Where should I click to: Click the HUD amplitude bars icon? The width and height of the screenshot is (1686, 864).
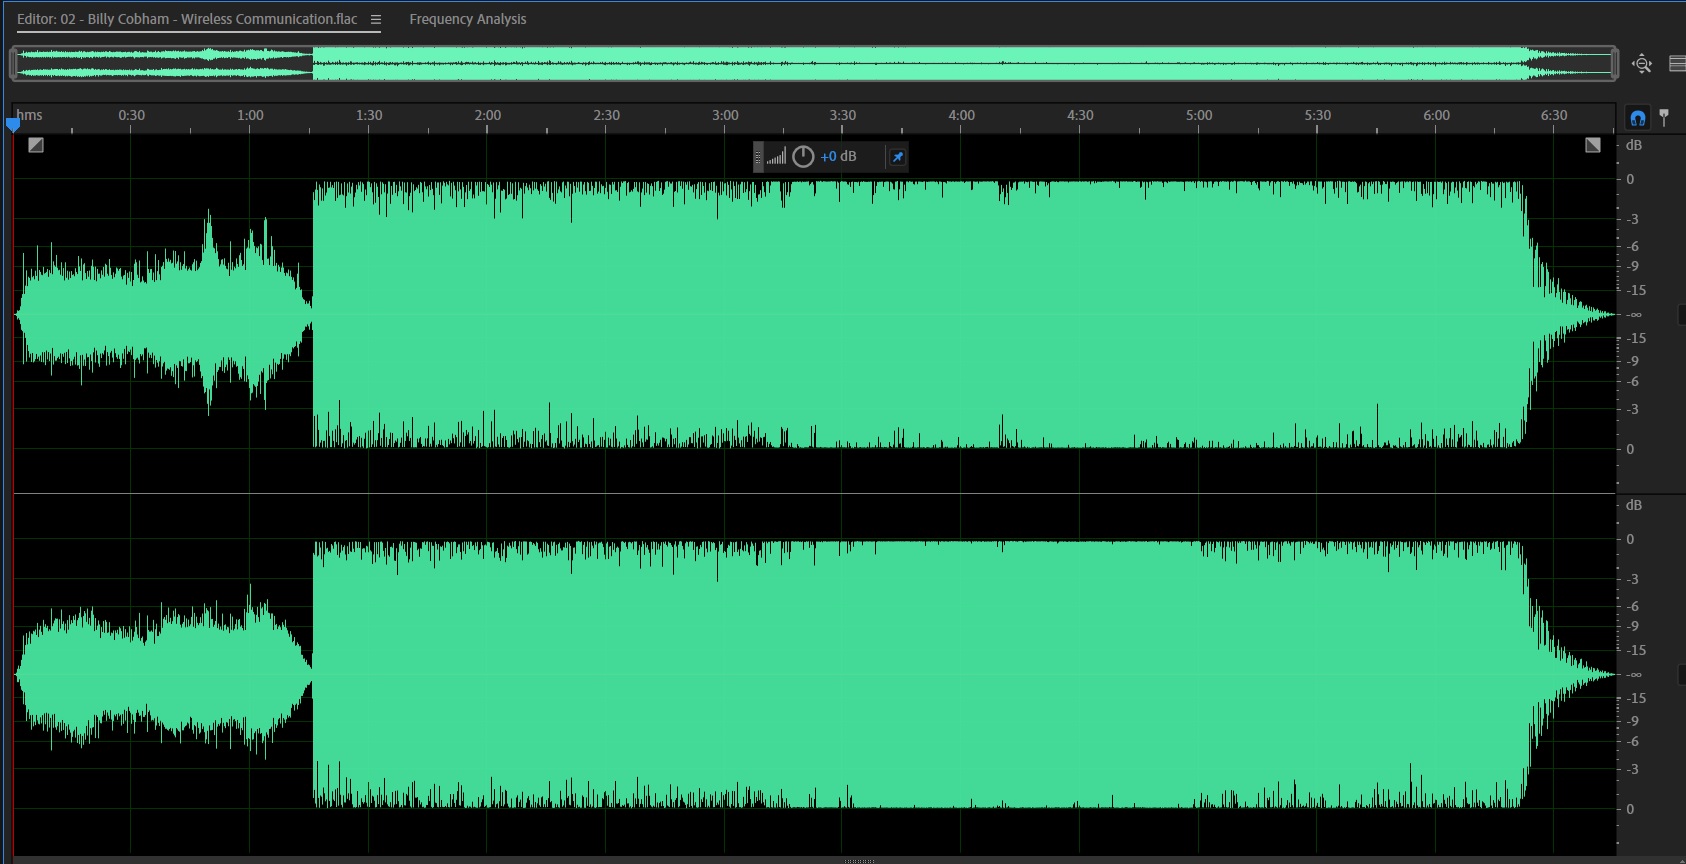776,157
